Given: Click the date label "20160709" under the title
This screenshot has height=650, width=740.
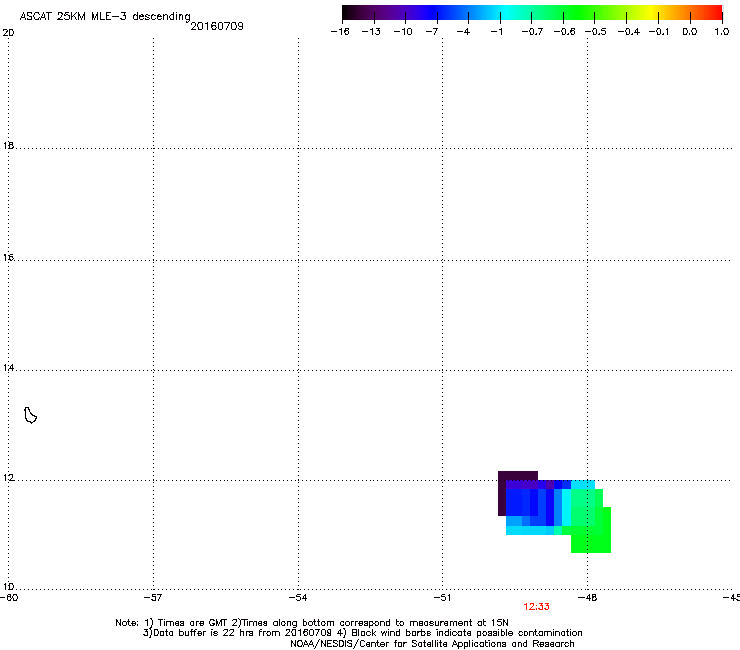Looking at the screenshot, I should click(x=217, y=26).
